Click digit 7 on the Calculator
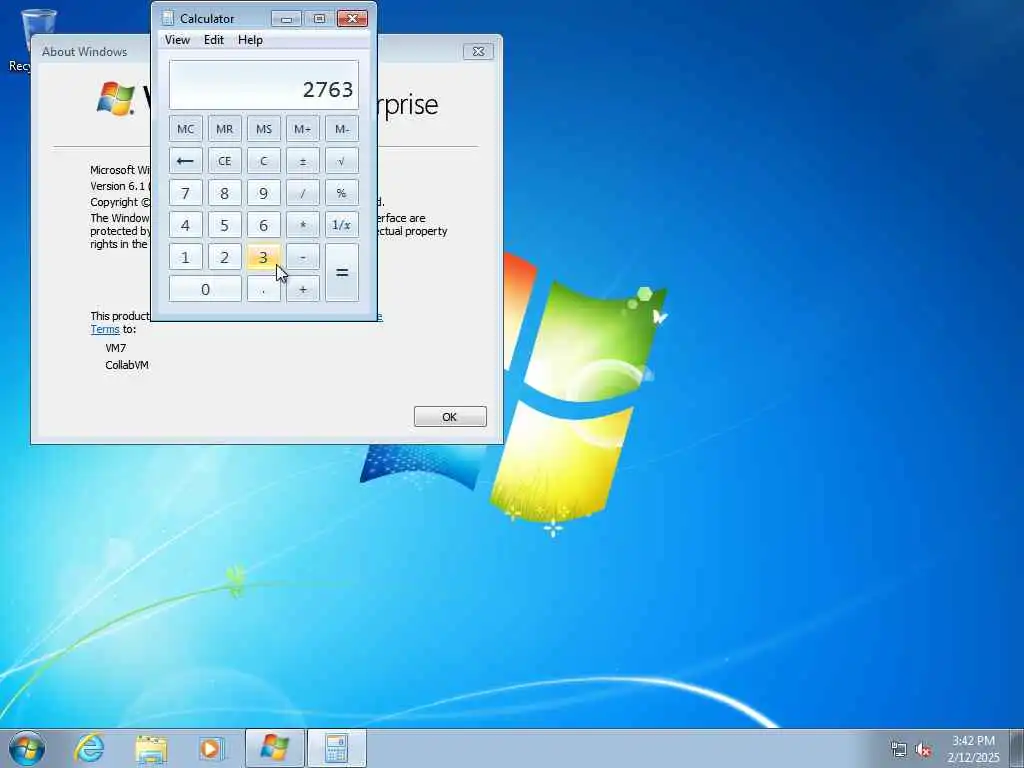The width and height of the screenshot is (1024, 768). (185, 193)
